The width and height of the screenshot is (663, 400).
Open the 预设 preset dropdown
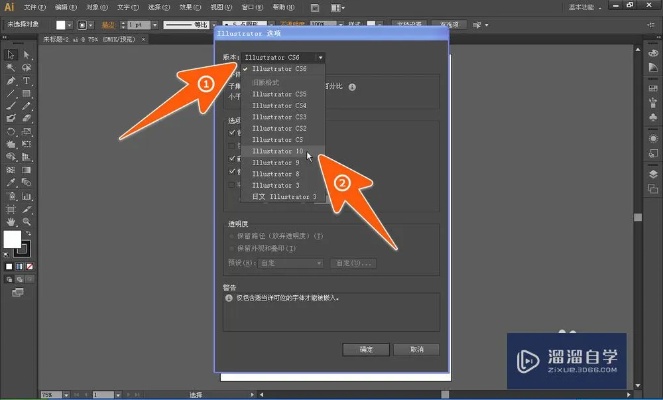(x=290, y=263)
